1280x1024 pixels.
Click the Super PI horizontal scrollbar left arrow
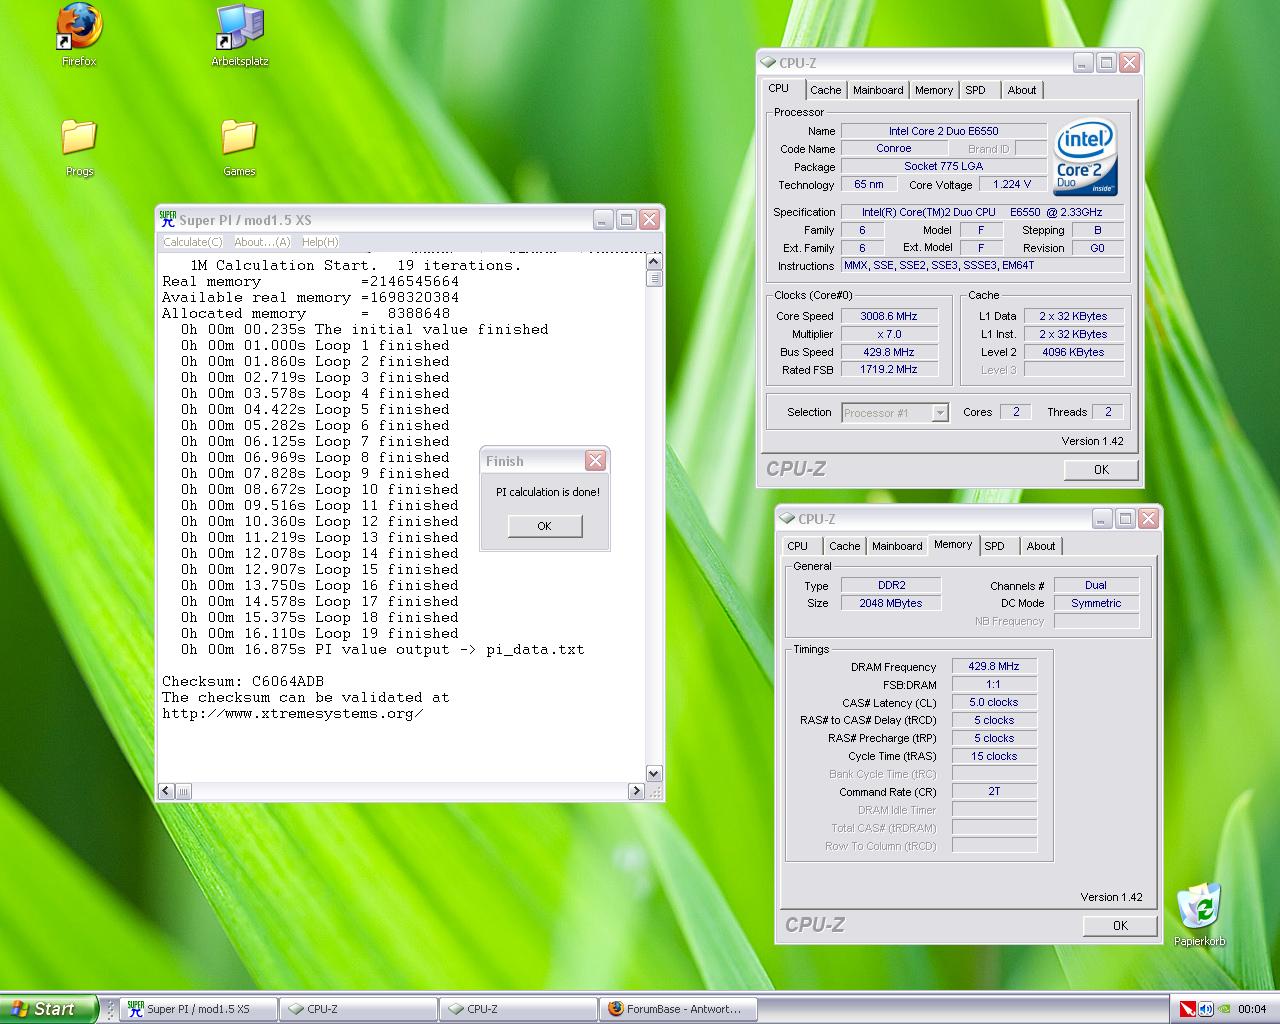pos(167,791)
